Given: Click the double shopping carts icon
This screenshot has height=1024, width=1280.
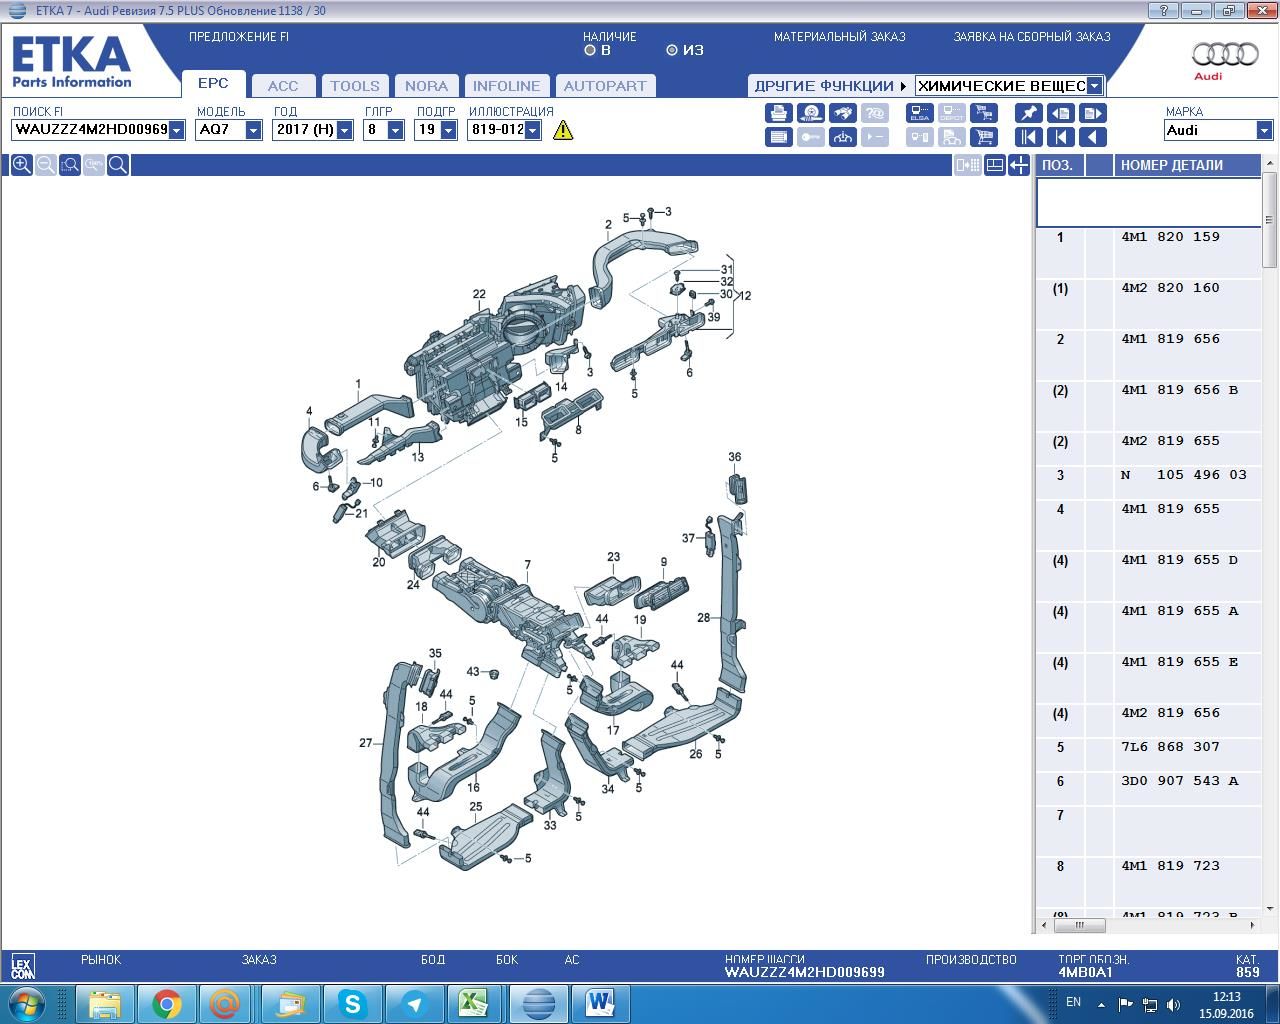Looking at the screenshot, I should pyautogui.click(x=984, y=137).
